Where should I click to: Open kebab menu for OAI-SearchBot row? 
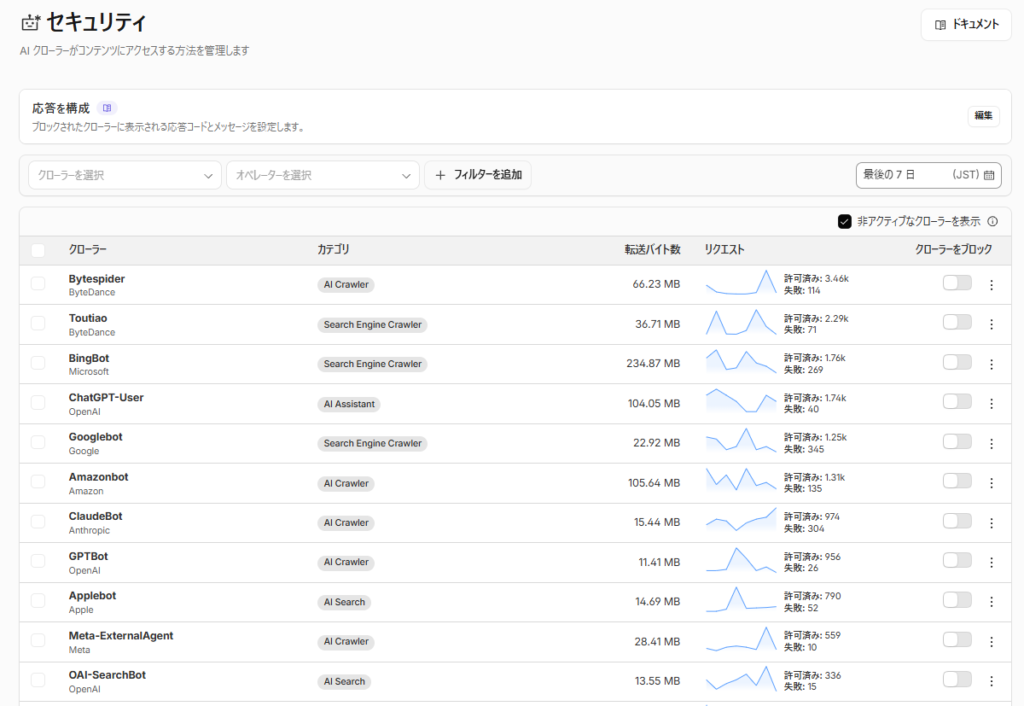click(x=991, y=681)
